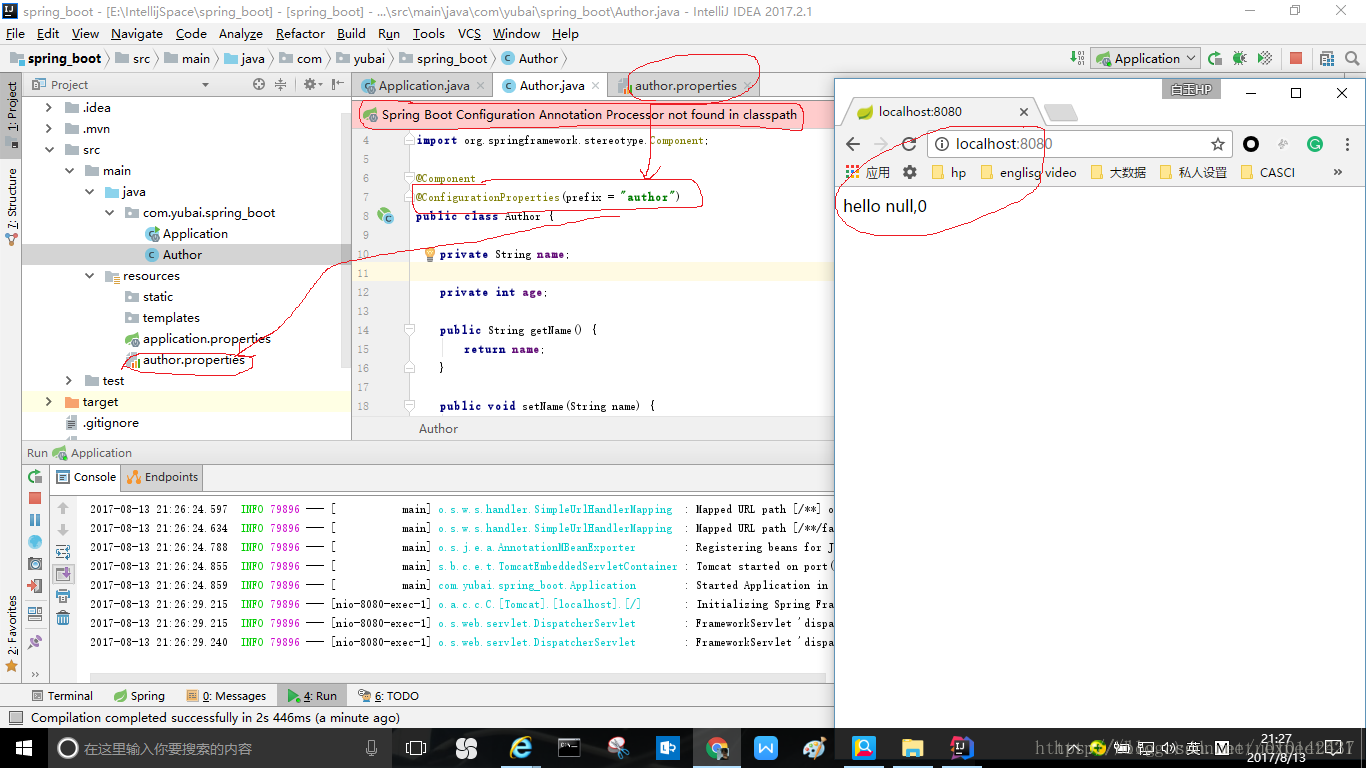Open Project Structure icon in top toolbar

pos(1327,59)
